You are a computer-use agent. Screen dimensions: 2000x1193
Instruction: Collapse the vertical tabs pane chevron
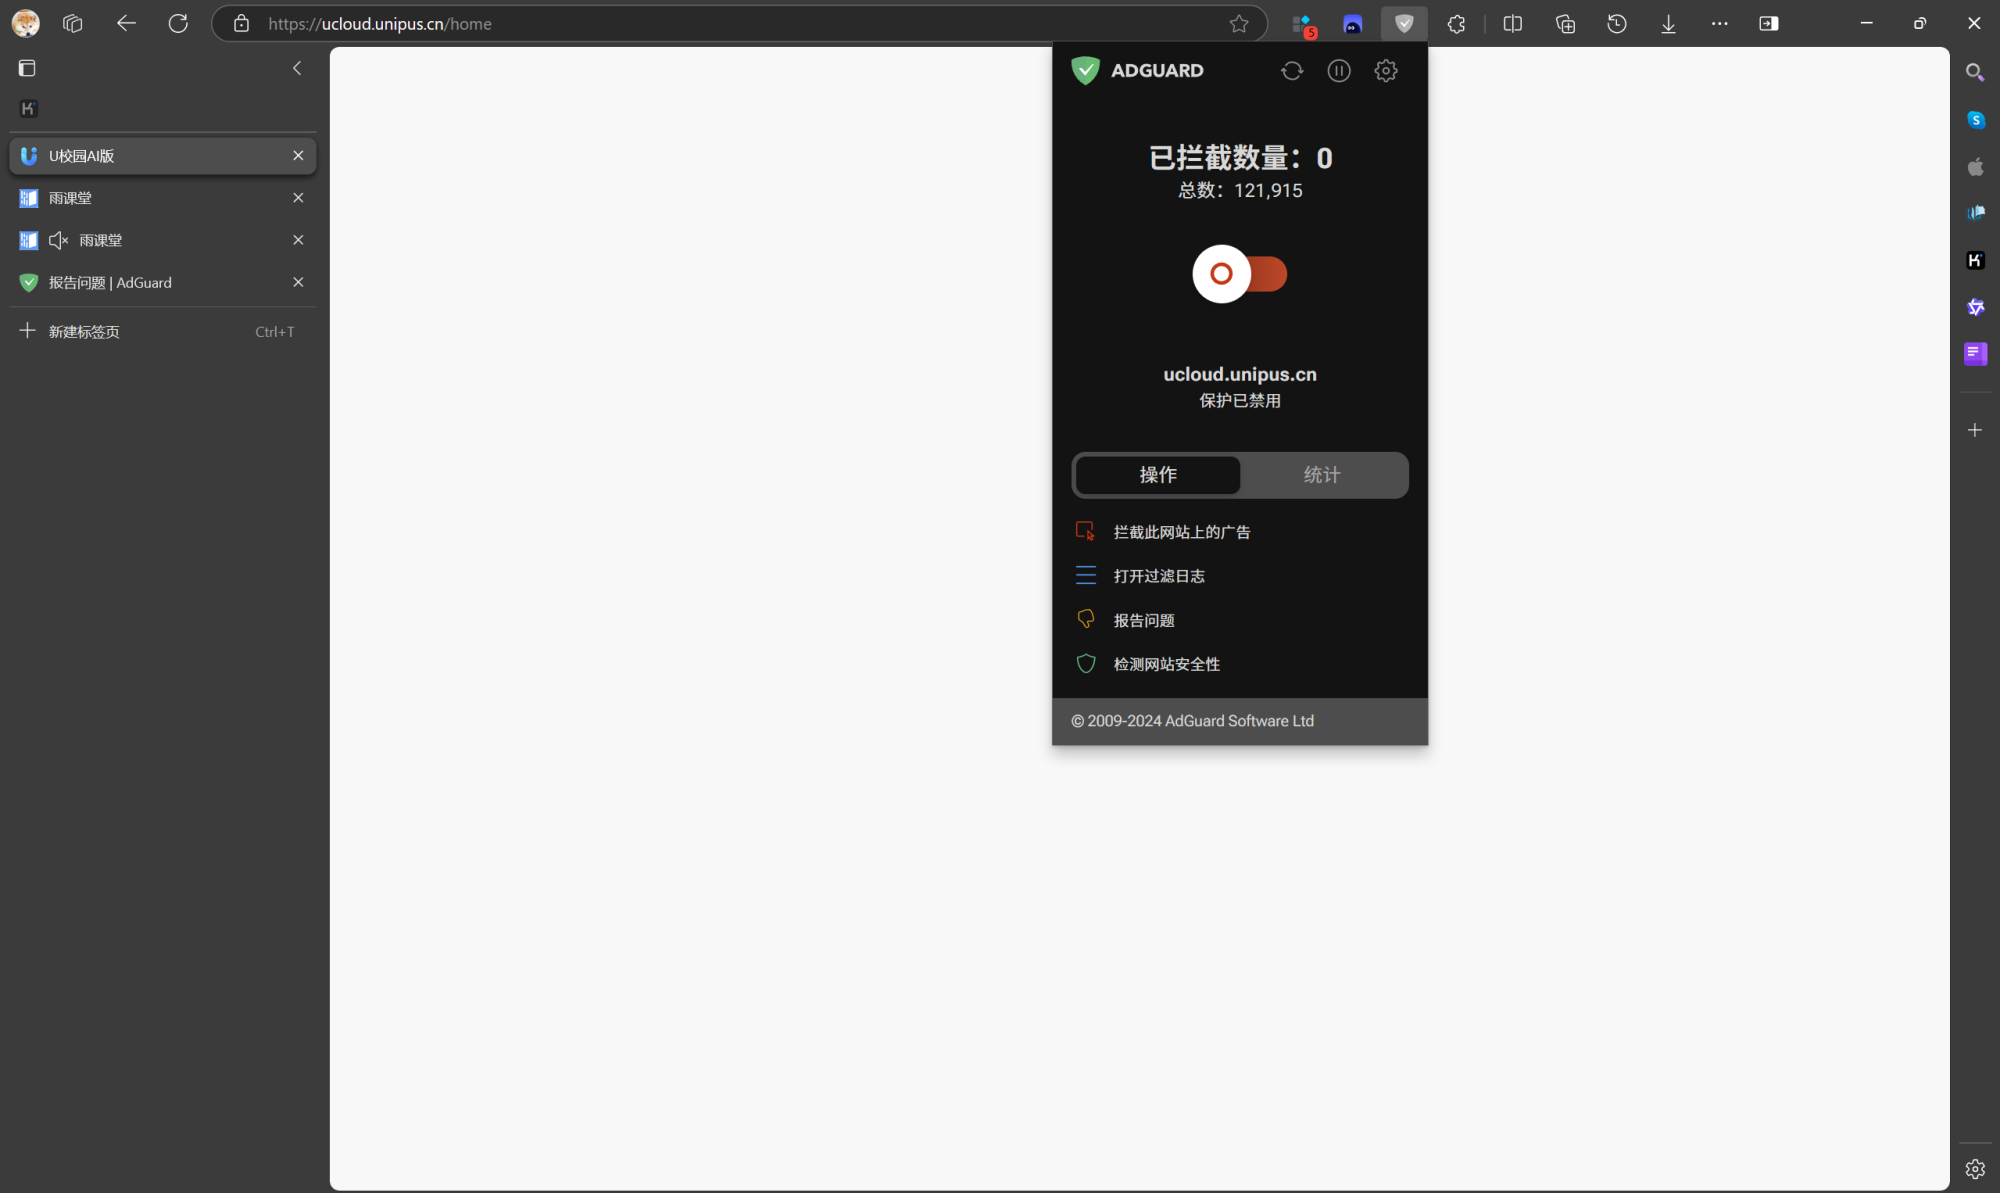click(297, 68)
